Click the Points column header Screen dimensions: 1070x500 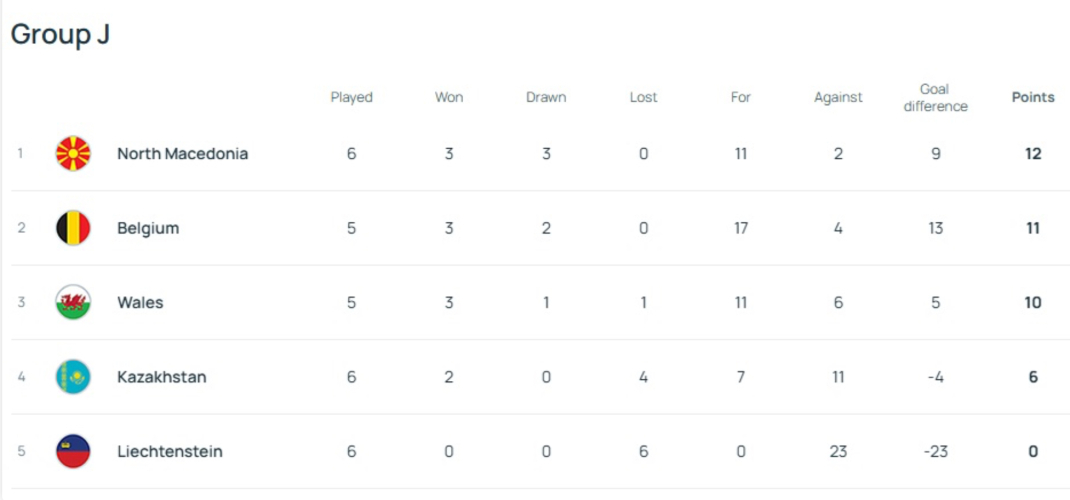click(1033, 97)
